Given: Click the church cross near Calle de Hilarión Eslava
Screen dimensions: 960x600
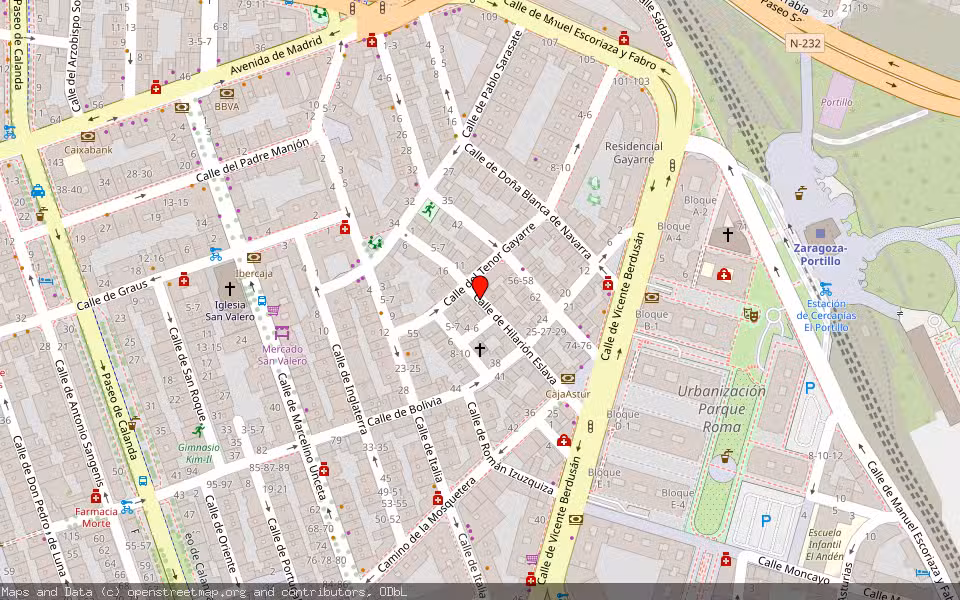Looking at the screenshot, I should 480,350.
